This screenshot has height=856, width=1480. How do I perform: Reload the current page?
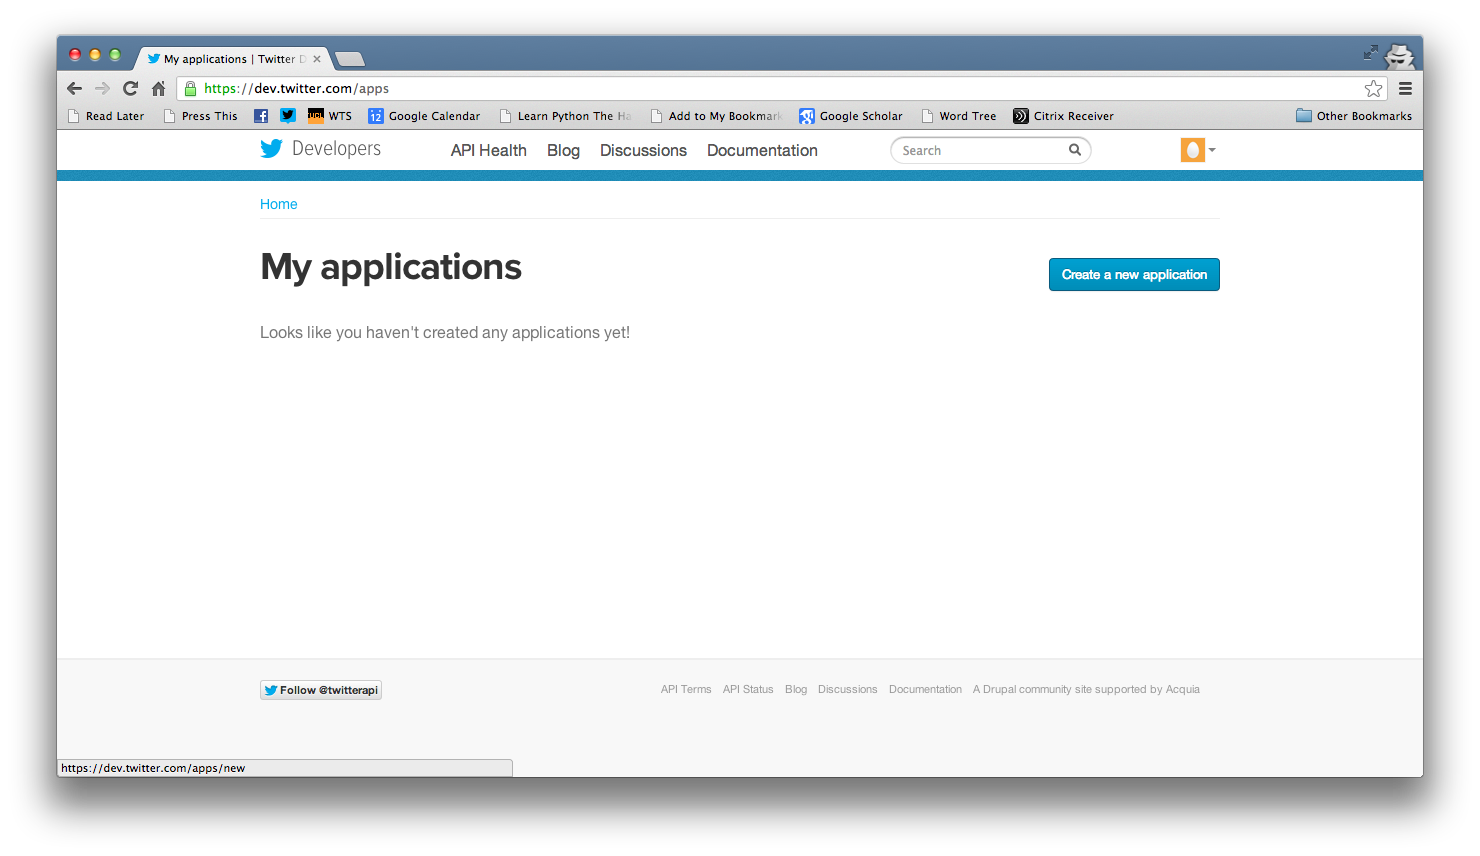[130, 89]
